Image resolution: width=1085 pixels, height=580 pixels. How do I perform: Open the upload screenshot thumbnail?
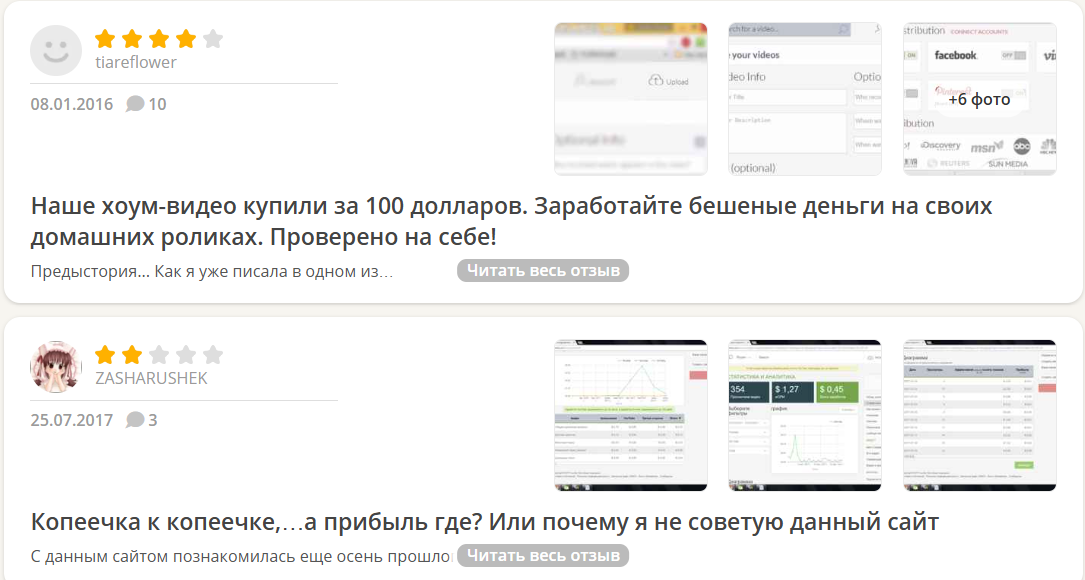tap(631, 99)
